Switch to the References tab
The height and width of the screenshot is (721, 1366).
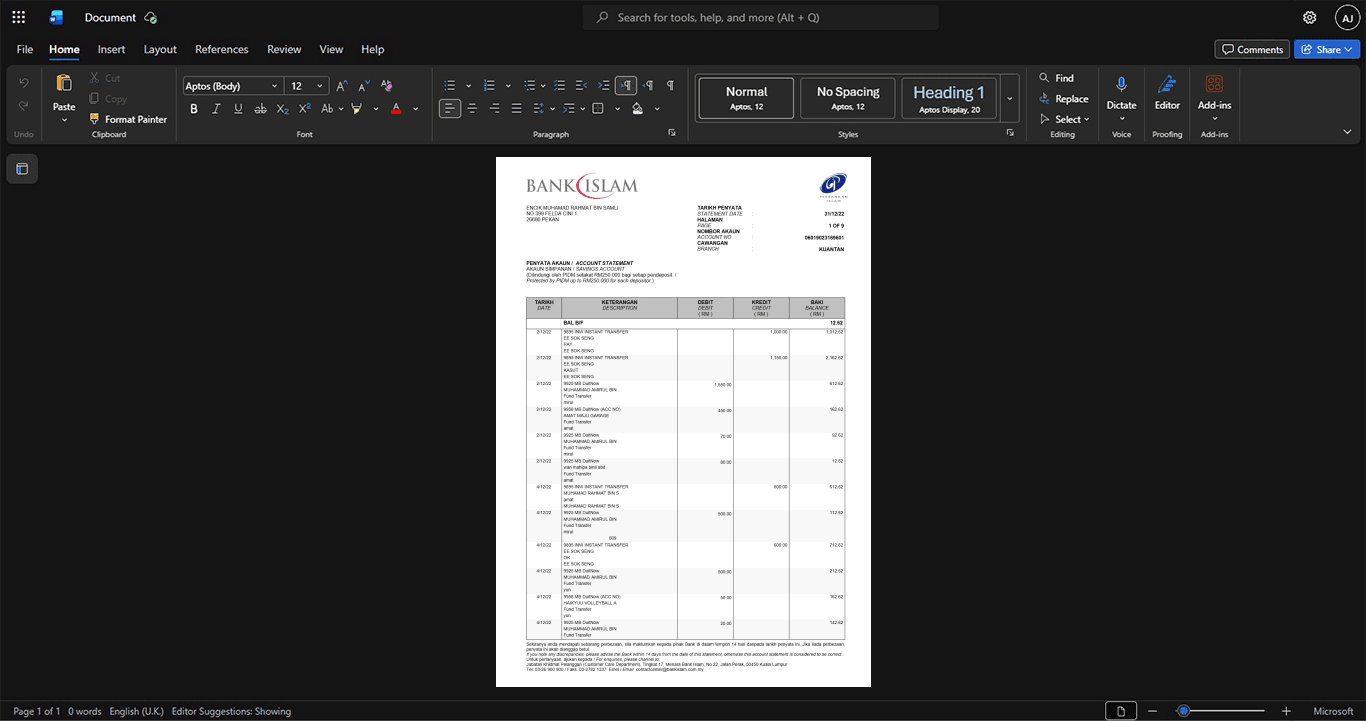(x=222, y=49)
